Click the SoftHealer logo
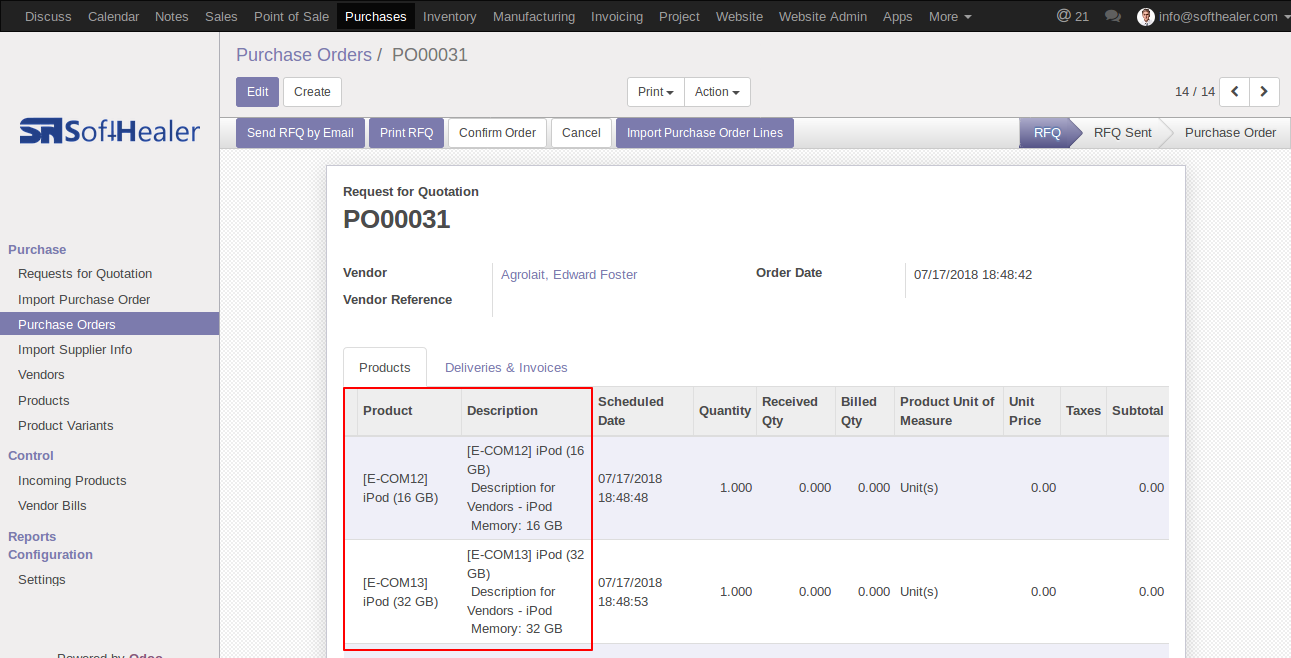This screenshot has height=658, width=1291. click(x=110, y=131)
